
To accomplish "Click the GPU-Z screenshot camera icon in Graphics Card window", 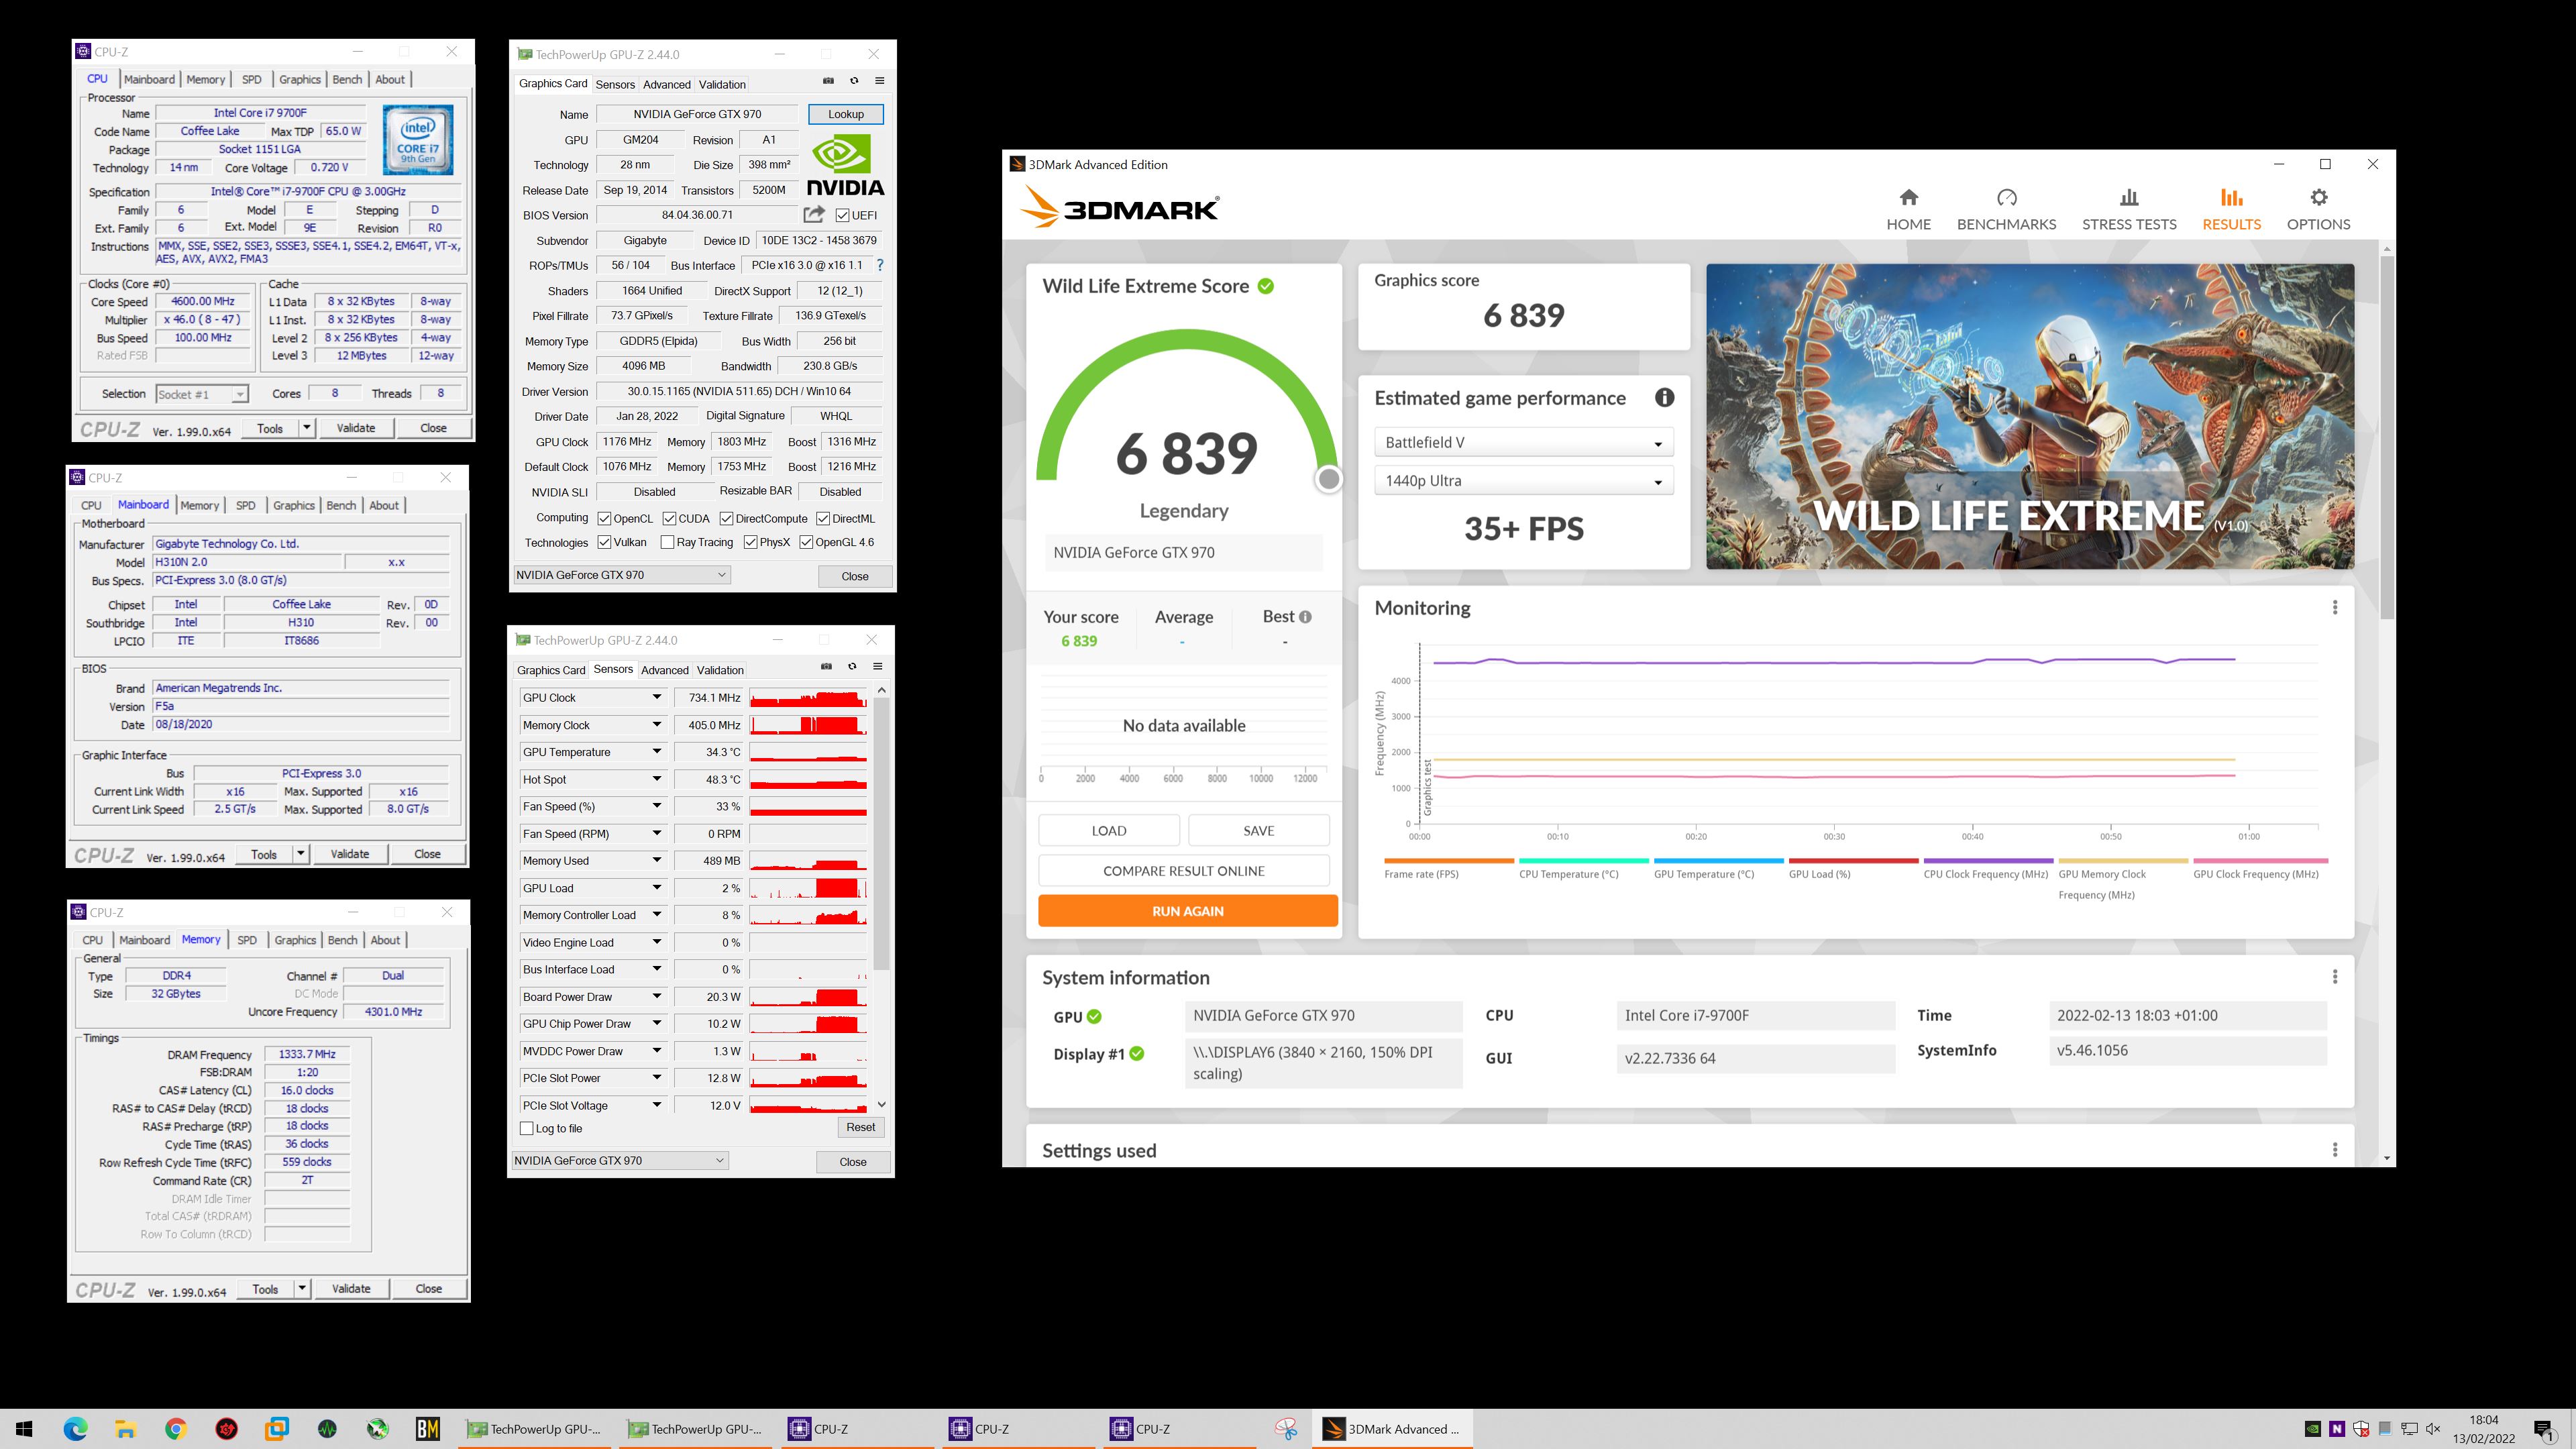I will point(828,81).
